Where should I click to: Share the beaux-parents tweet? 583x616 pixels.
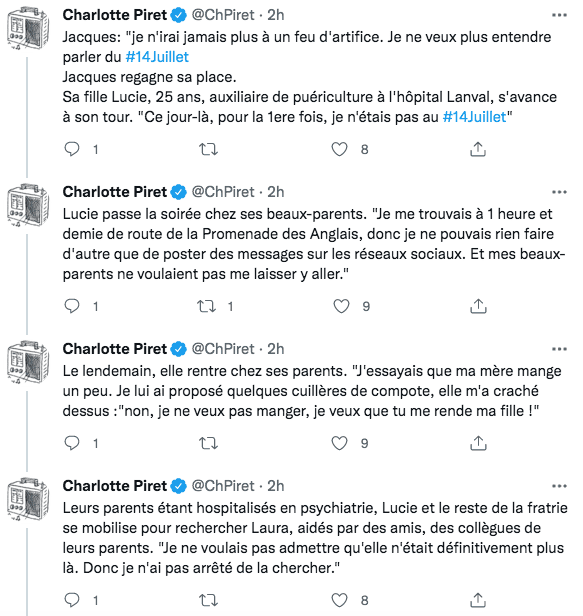pyautogui.click(x=478, y=306)
